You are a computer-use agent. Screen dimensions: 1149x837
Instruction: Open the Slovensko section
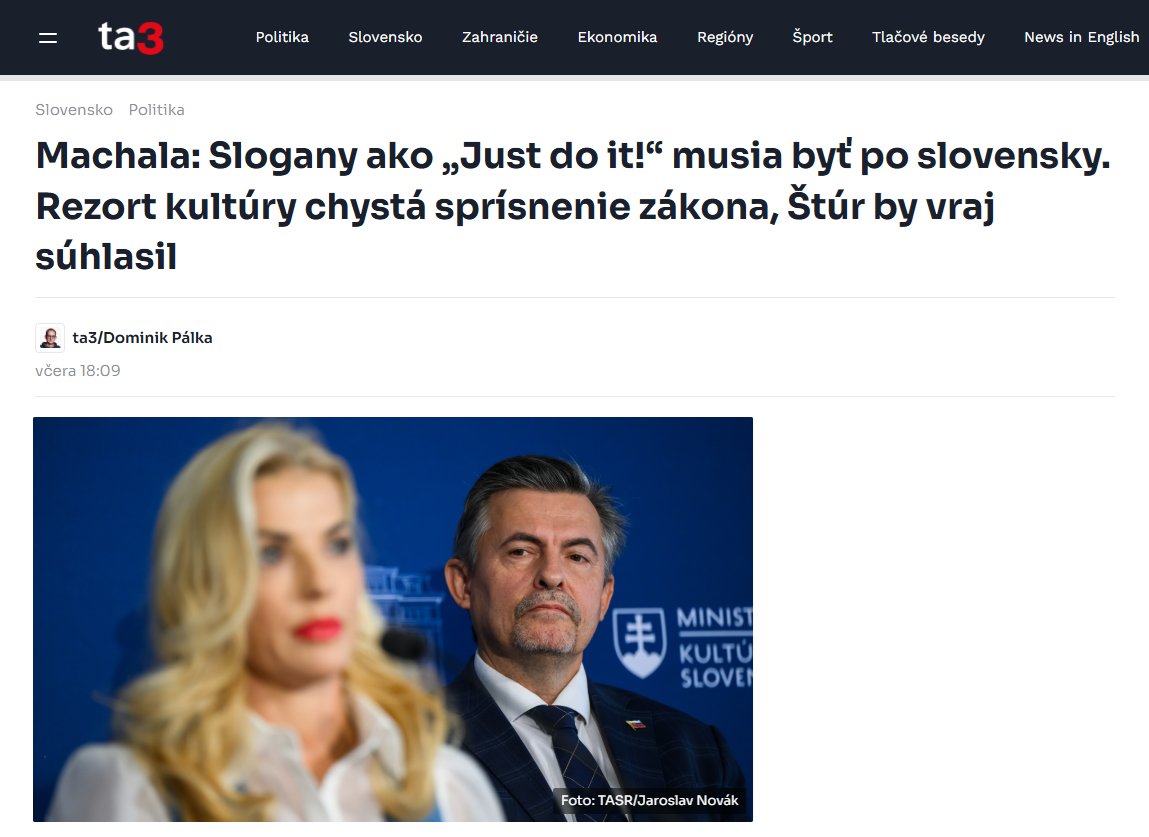[x=385, y=37]
